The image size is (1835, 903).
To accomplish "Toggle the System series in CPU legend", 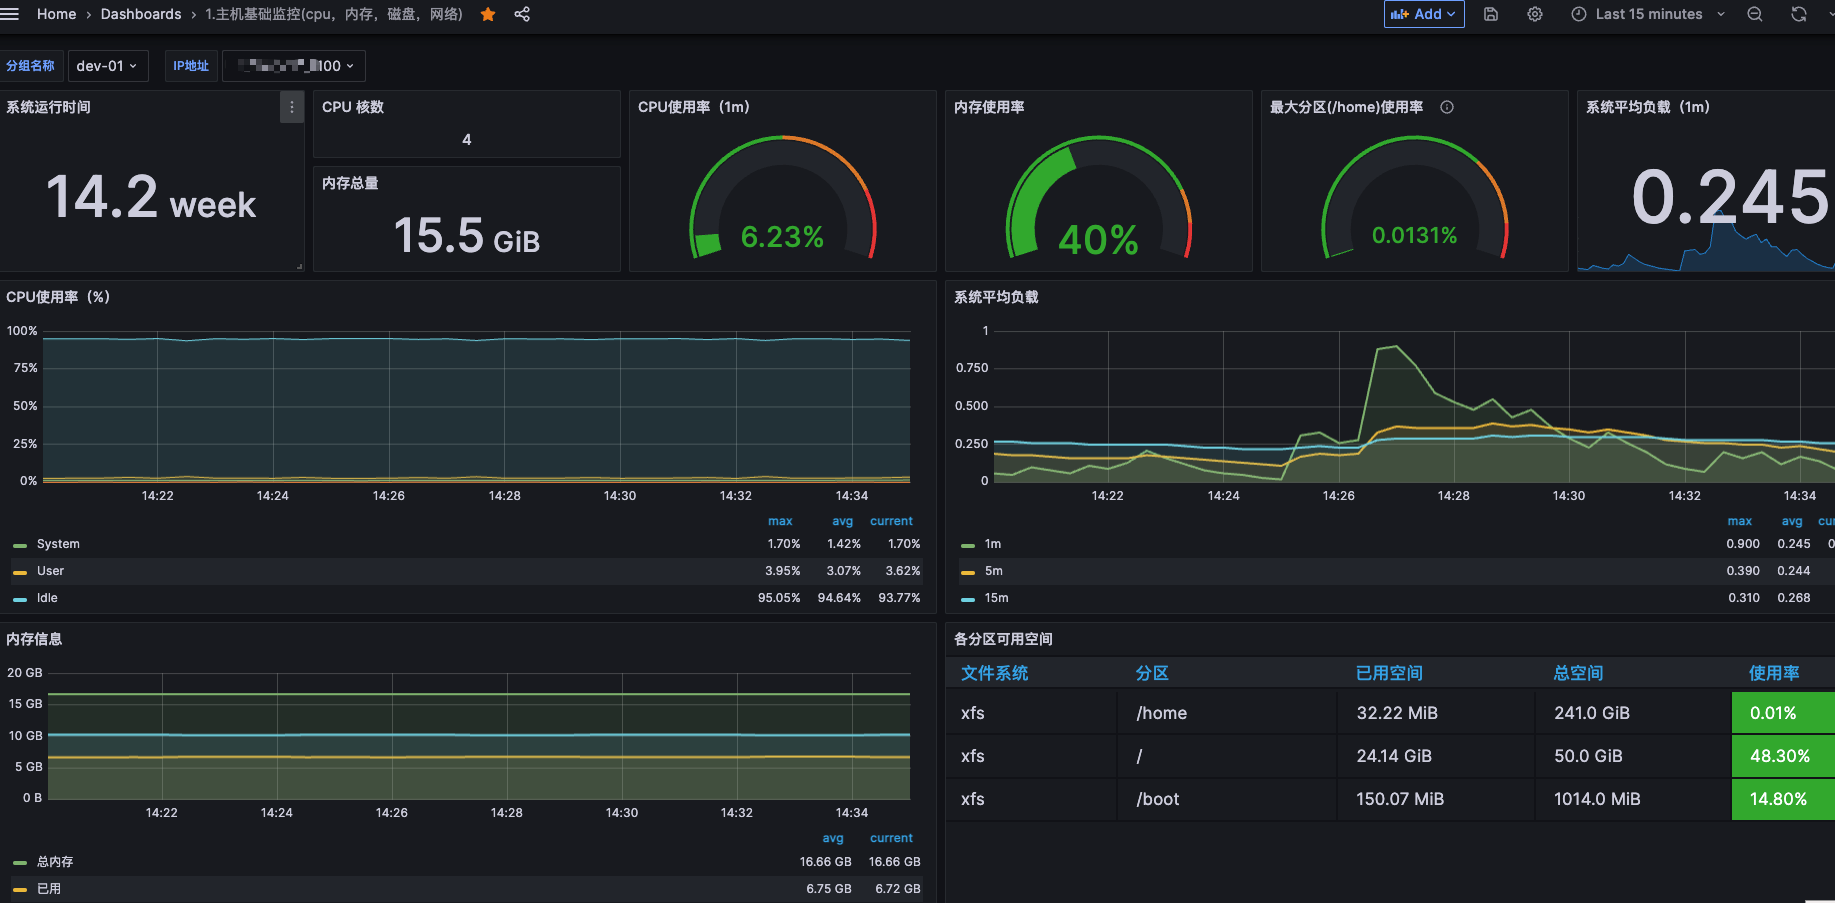I will coord(58,544).
